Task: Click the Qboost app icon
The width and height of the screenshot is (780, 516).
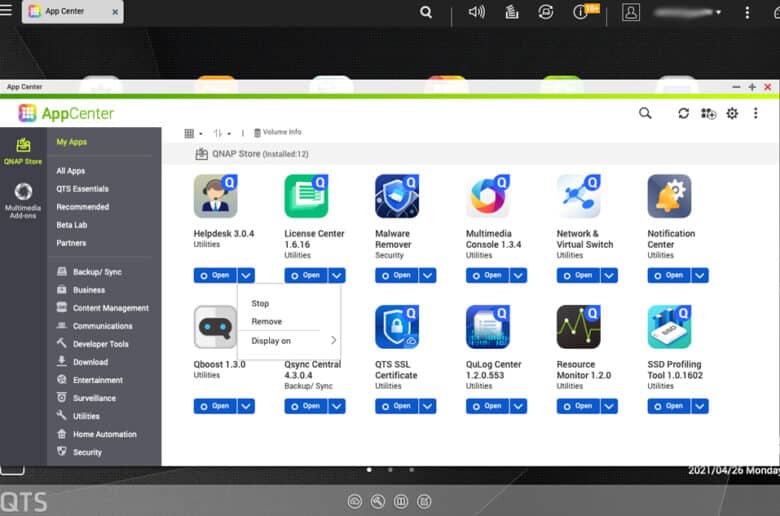Action: tap(215, 327)
